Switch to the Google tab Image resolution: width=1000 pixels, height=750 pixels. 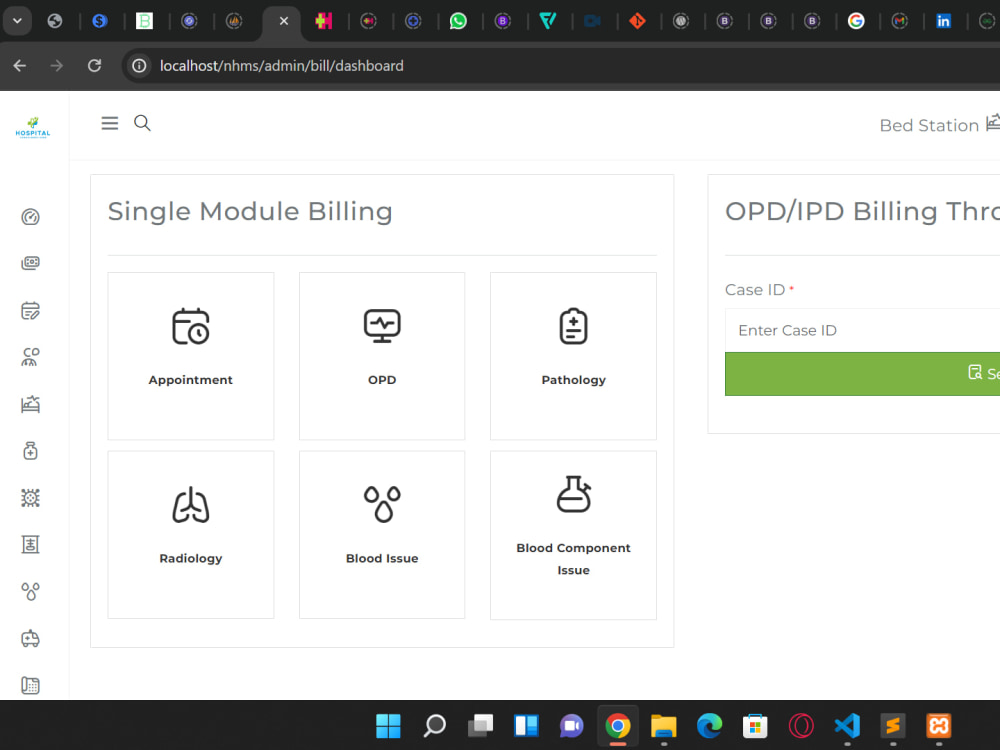[x=856, y=21]
